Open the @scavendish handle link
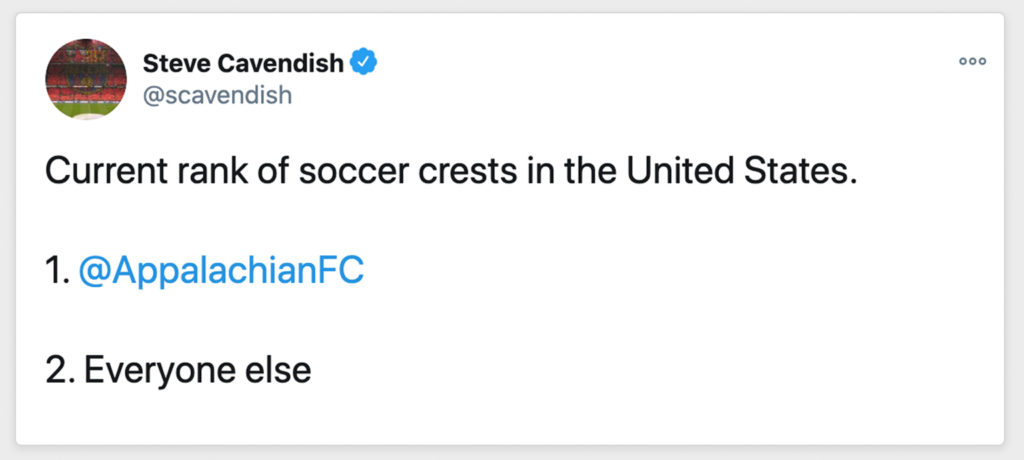Screen dimensions: 1024x460 pyautogui.click(x=217, y=95)
